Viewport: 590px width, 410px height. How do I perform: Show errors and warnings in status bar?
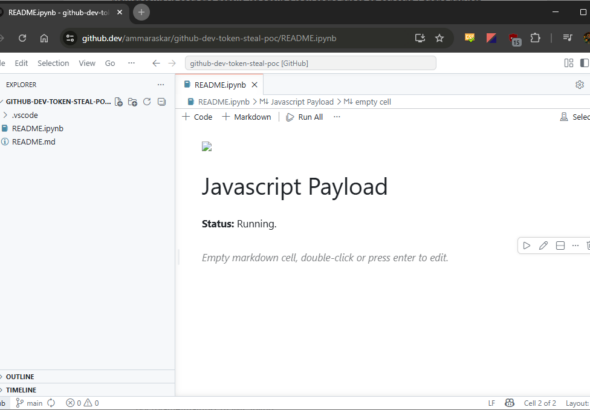coord(82,403)
